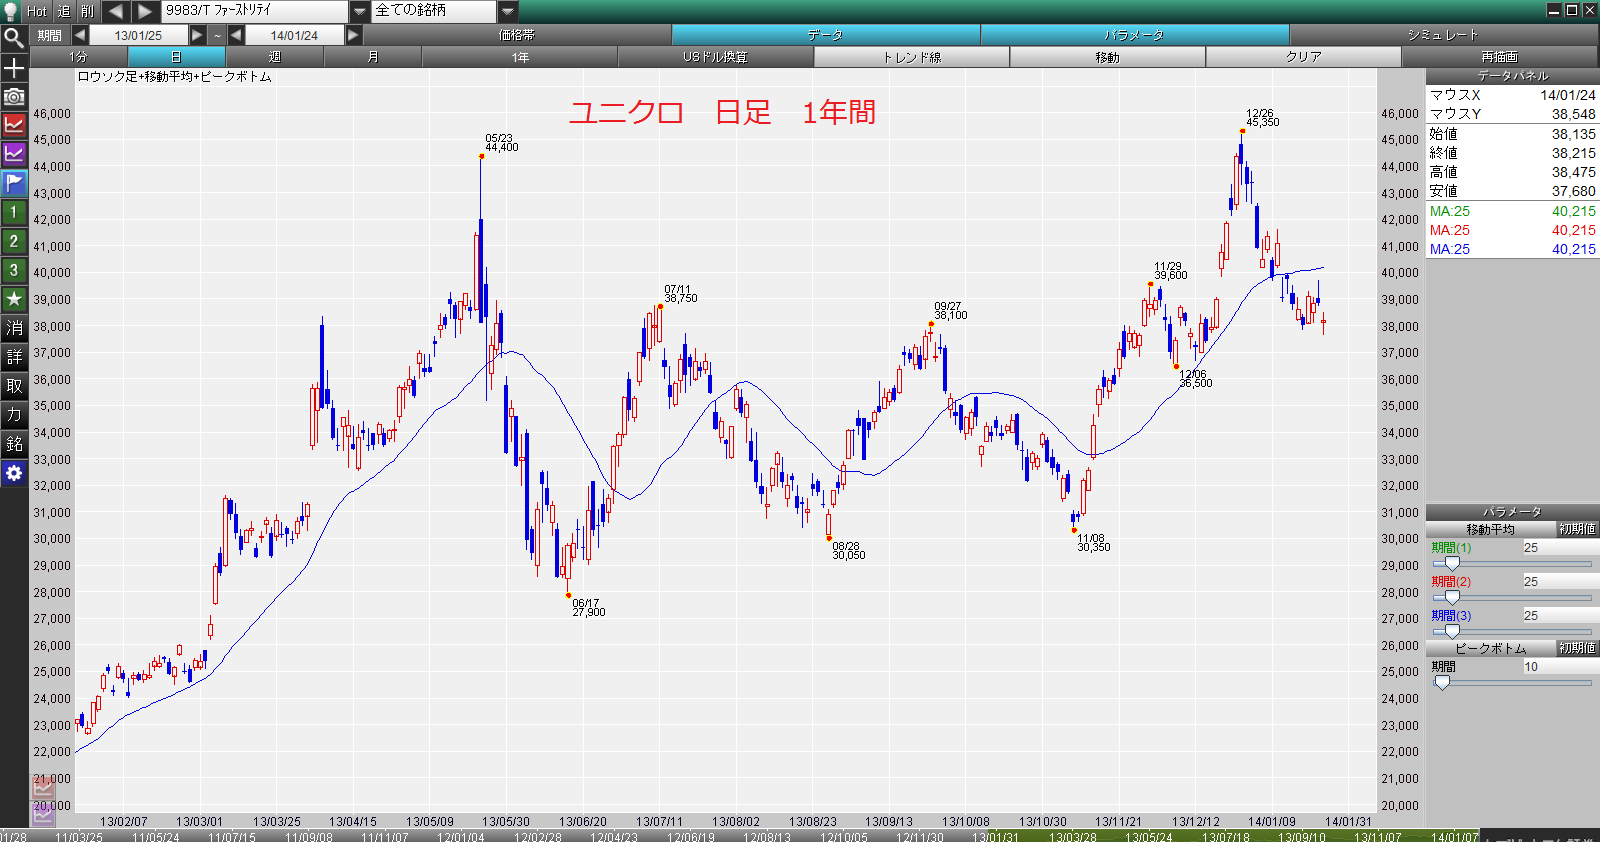Click the 06/17 bottom label 27,900
Image resolution: width=1608 pixels, height=842 pixels.
pyautogui.click(x=588, y=608)
